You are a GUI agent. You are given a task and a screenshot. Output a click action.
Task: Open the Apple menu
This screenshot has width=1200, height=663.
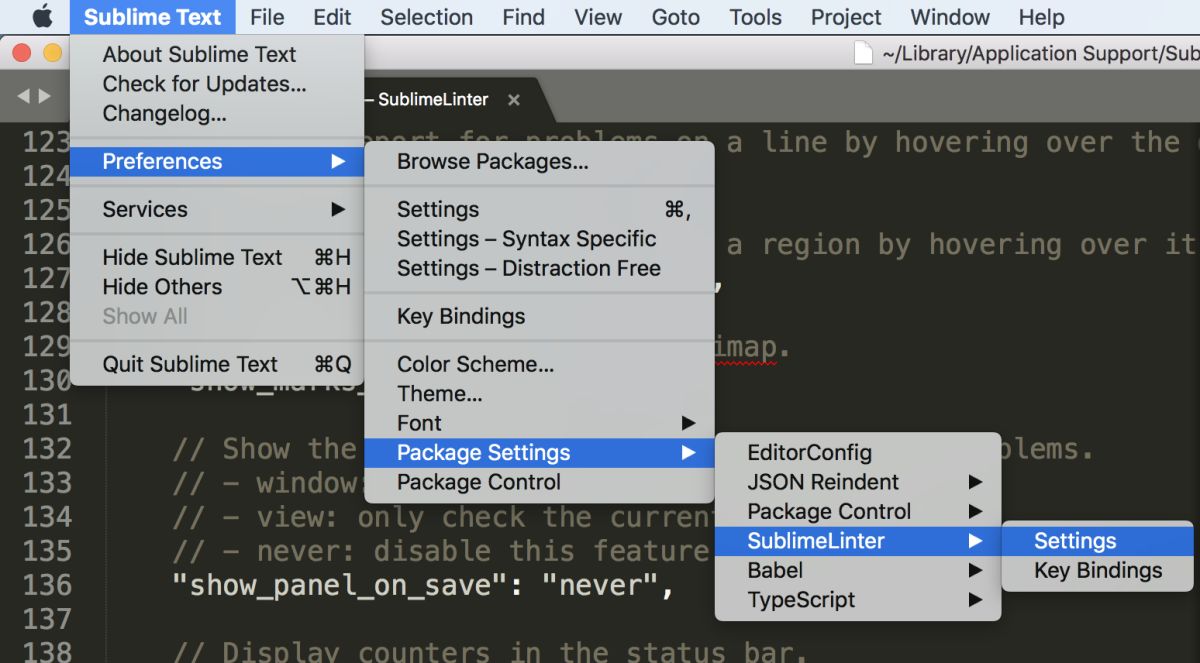click(42, 17)
